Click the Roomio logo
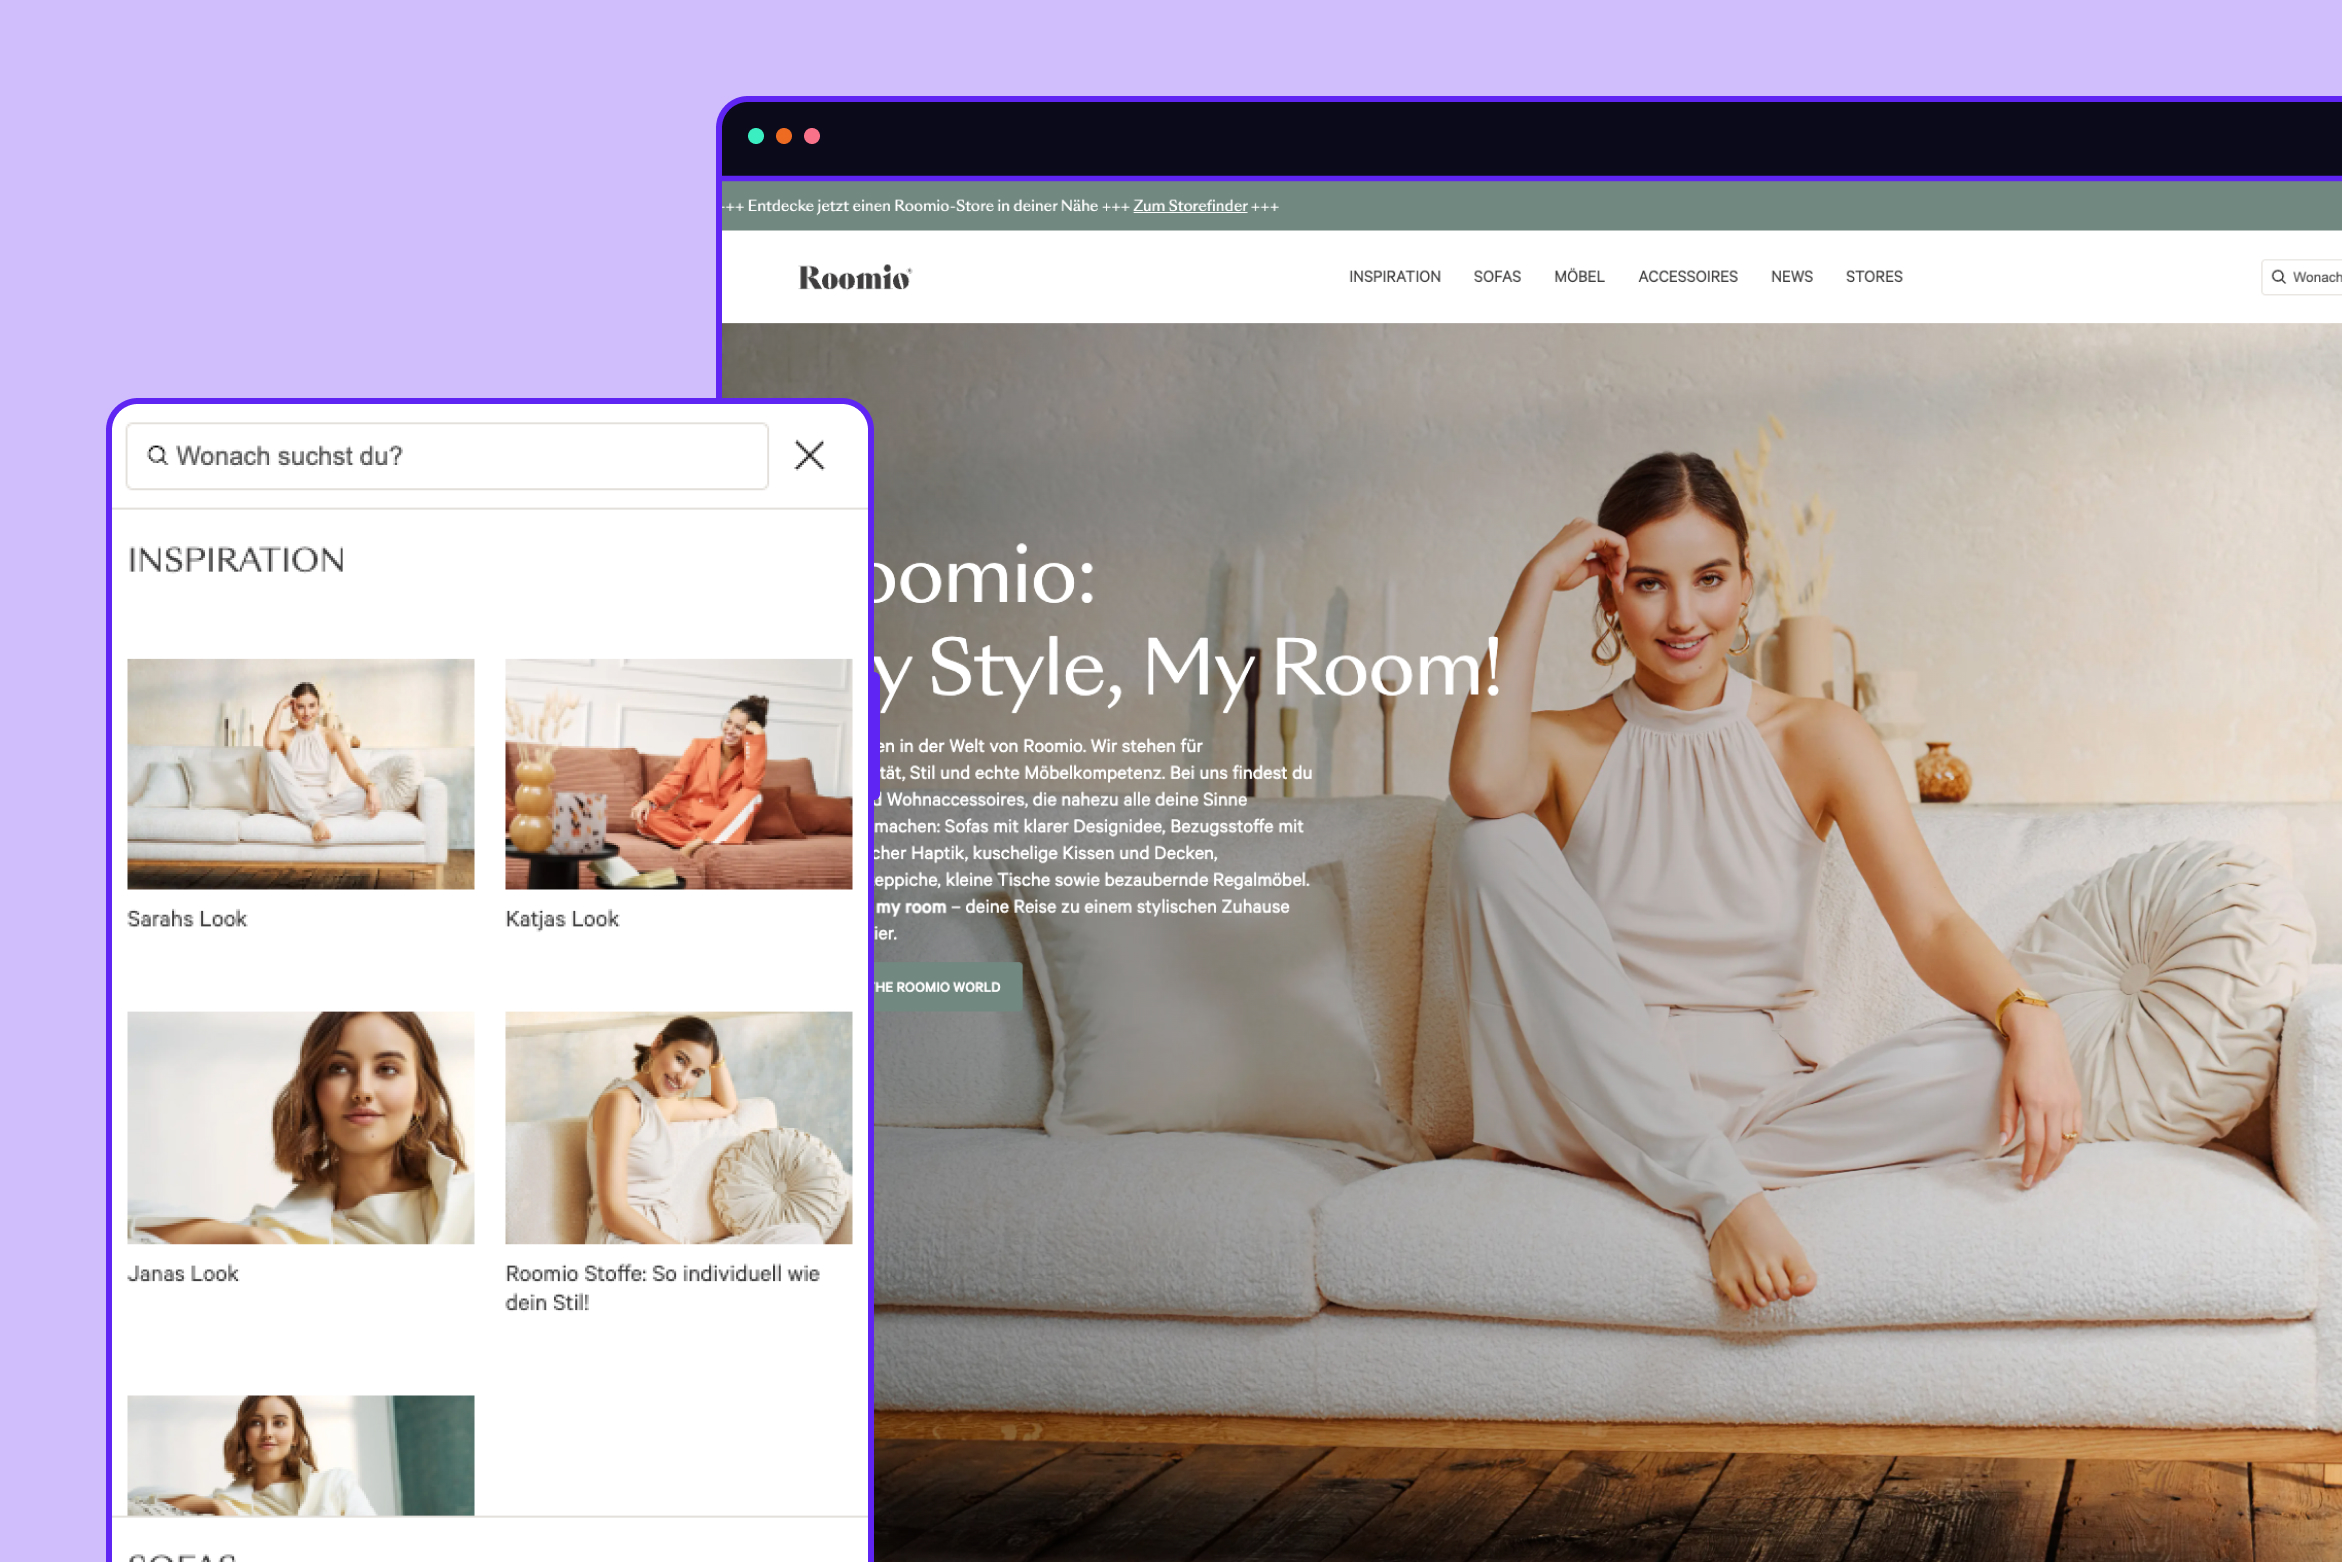 click(854, 277)
